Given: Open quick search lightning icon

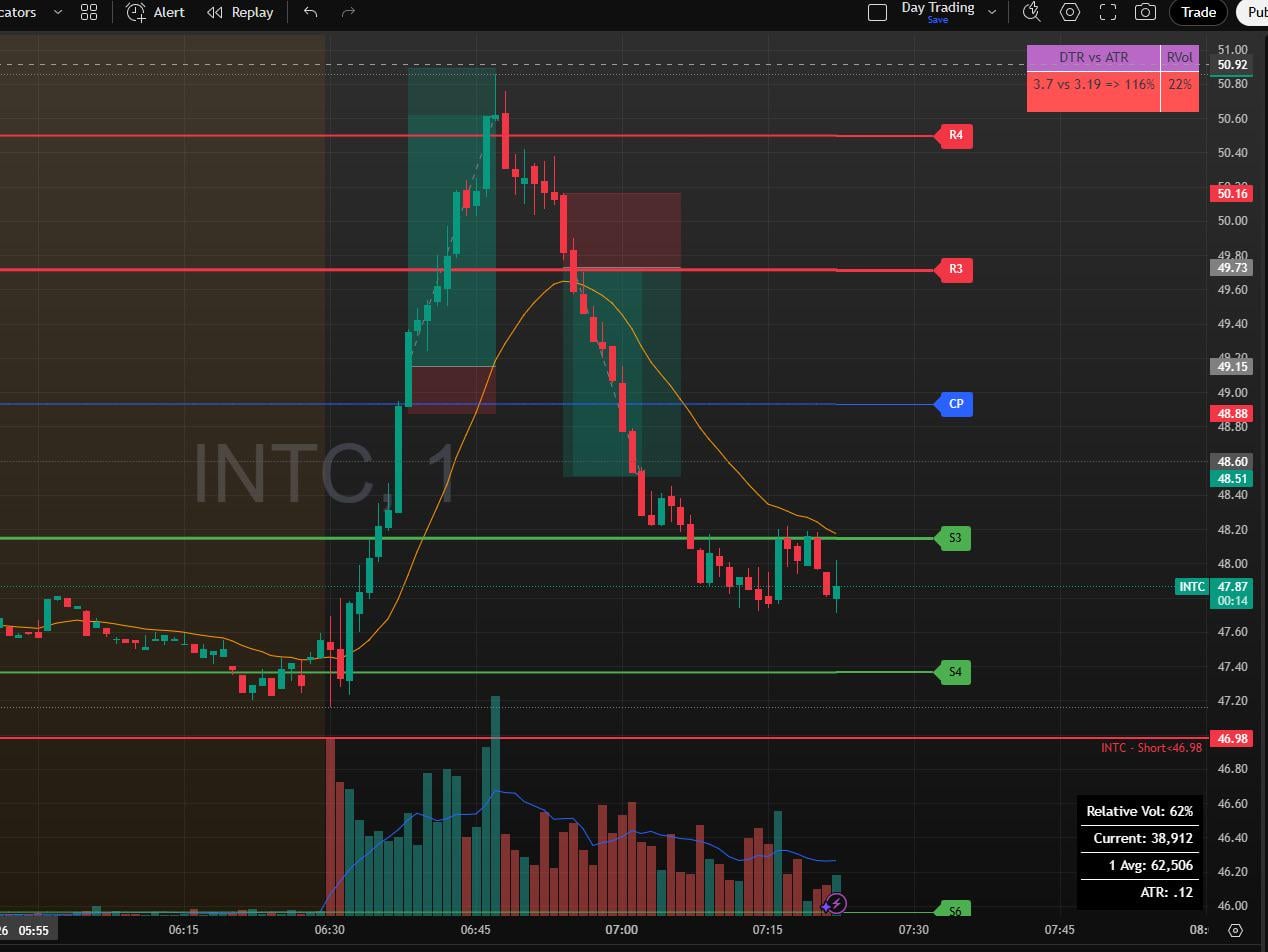Looking at the screenshot, I should tap(1032, 12).
